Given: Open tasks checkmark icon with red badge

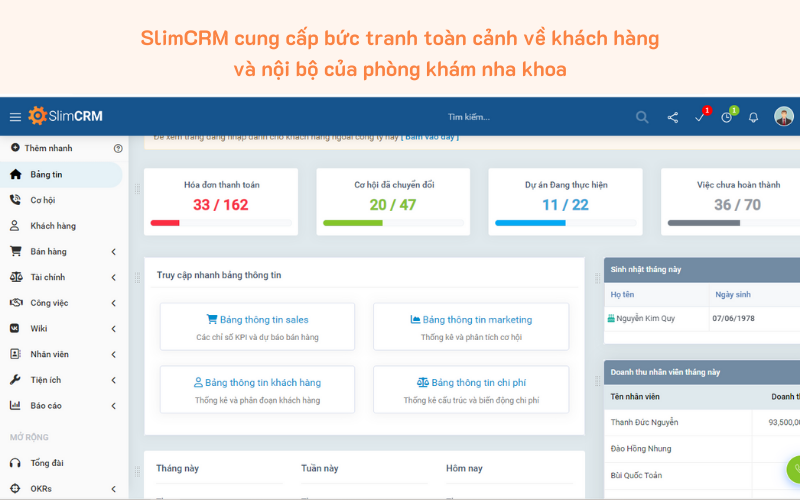Looking at the screenshot, I should pos(700,117).
